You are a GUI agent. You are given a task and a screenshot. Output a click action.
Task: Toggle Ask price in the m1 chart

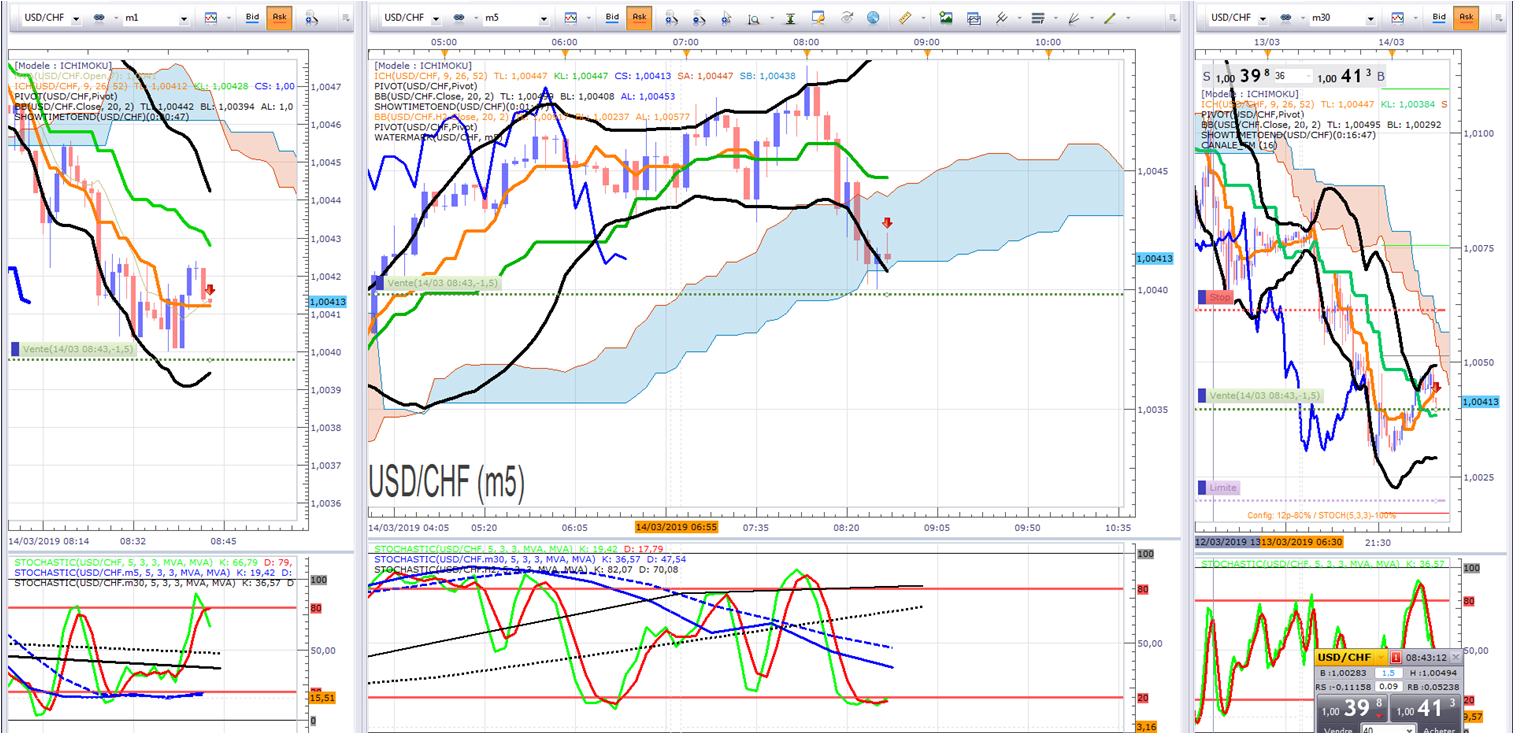279,17
